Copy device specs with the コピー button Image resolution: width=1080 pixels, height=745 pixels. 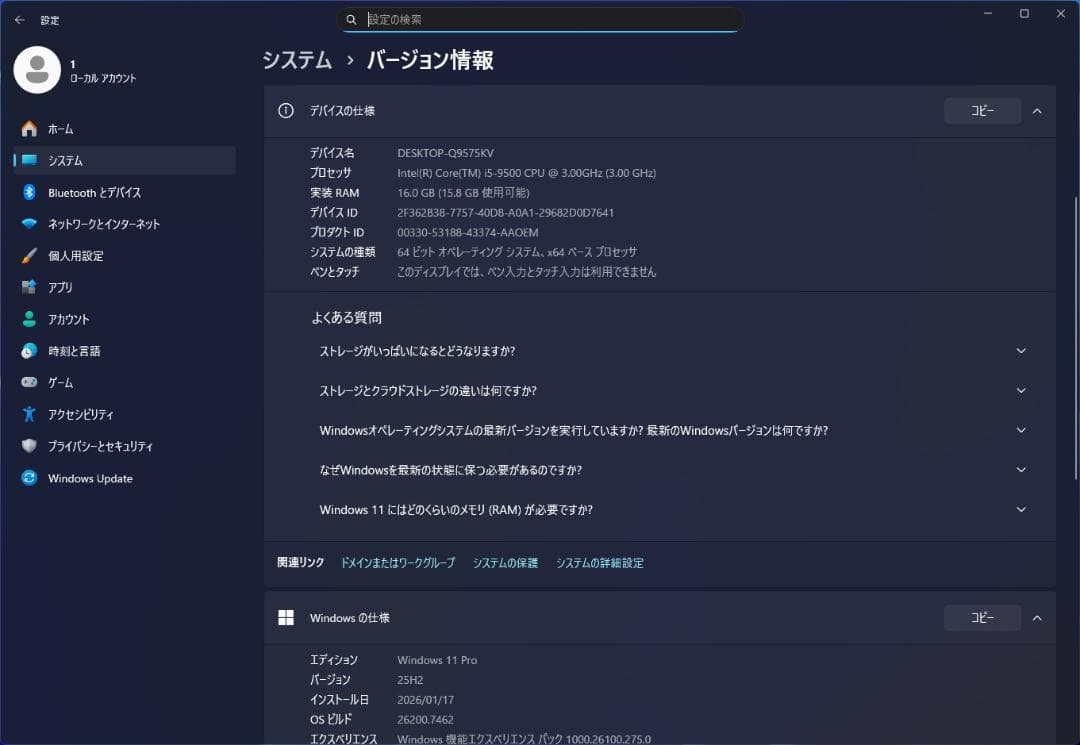click(982, 111)
